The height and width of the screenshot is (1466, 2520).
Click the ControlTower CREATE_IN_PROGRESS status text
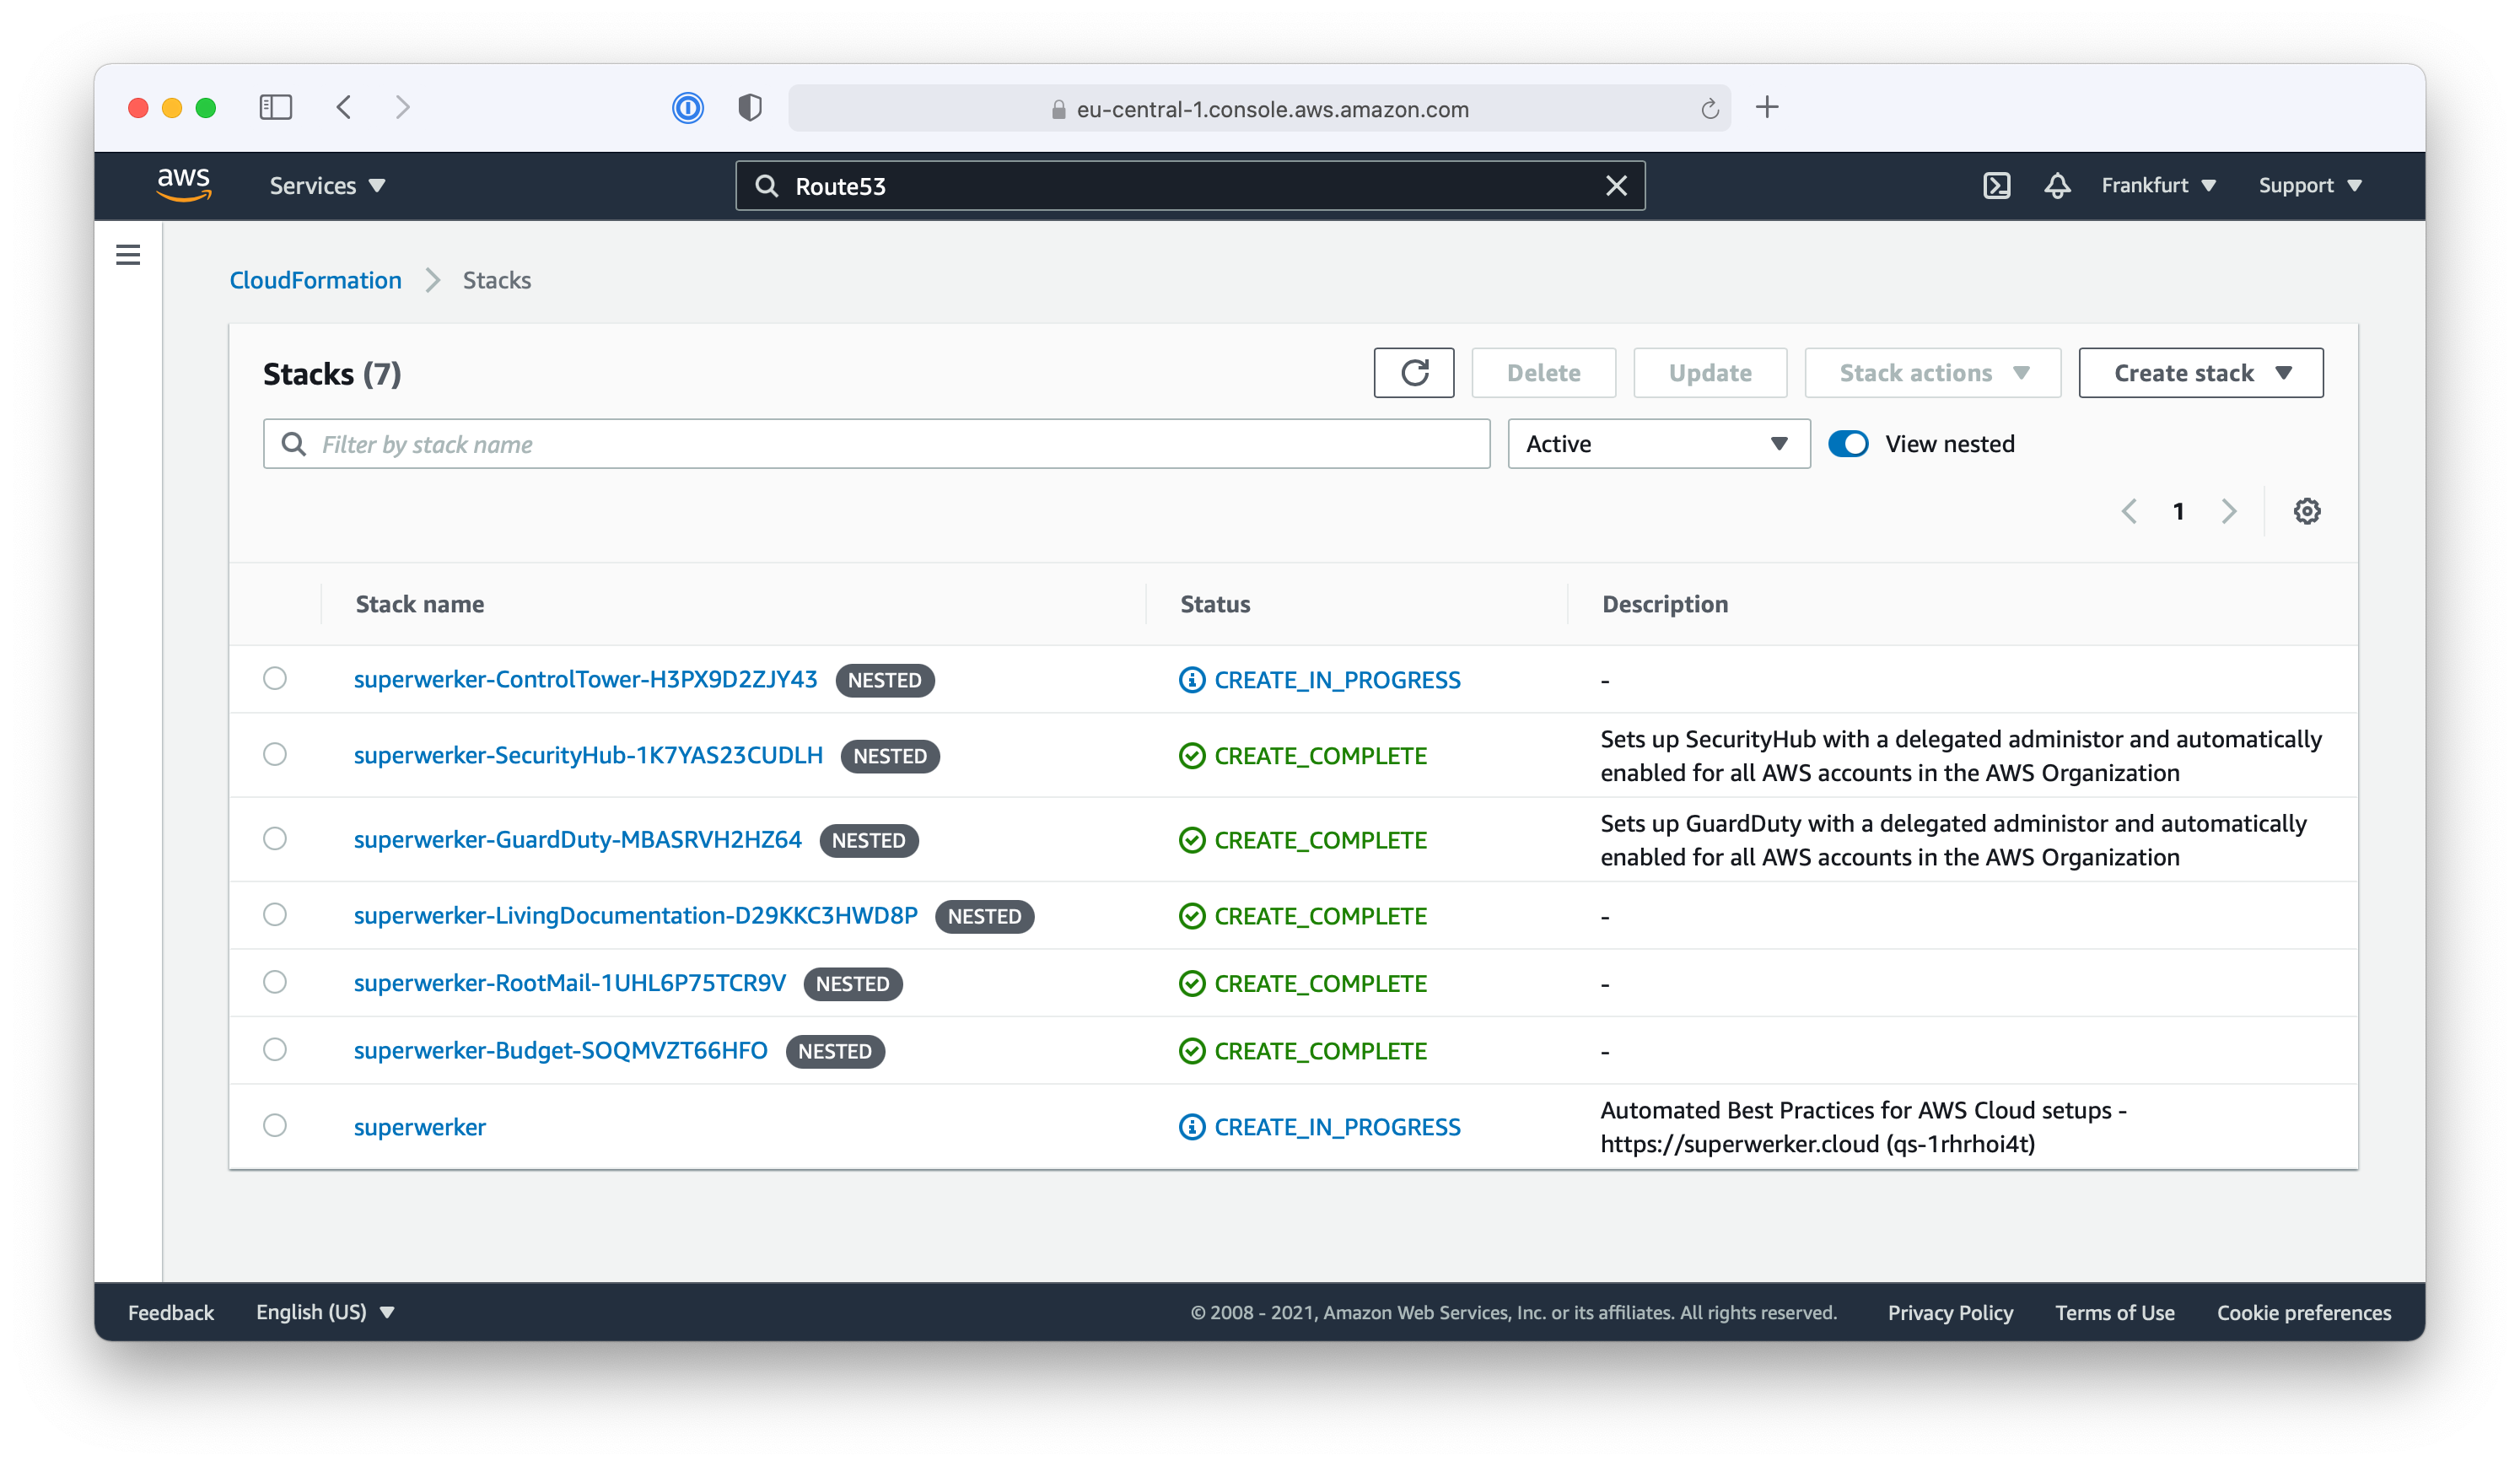pyautogui.click(x=1337, y=680)
